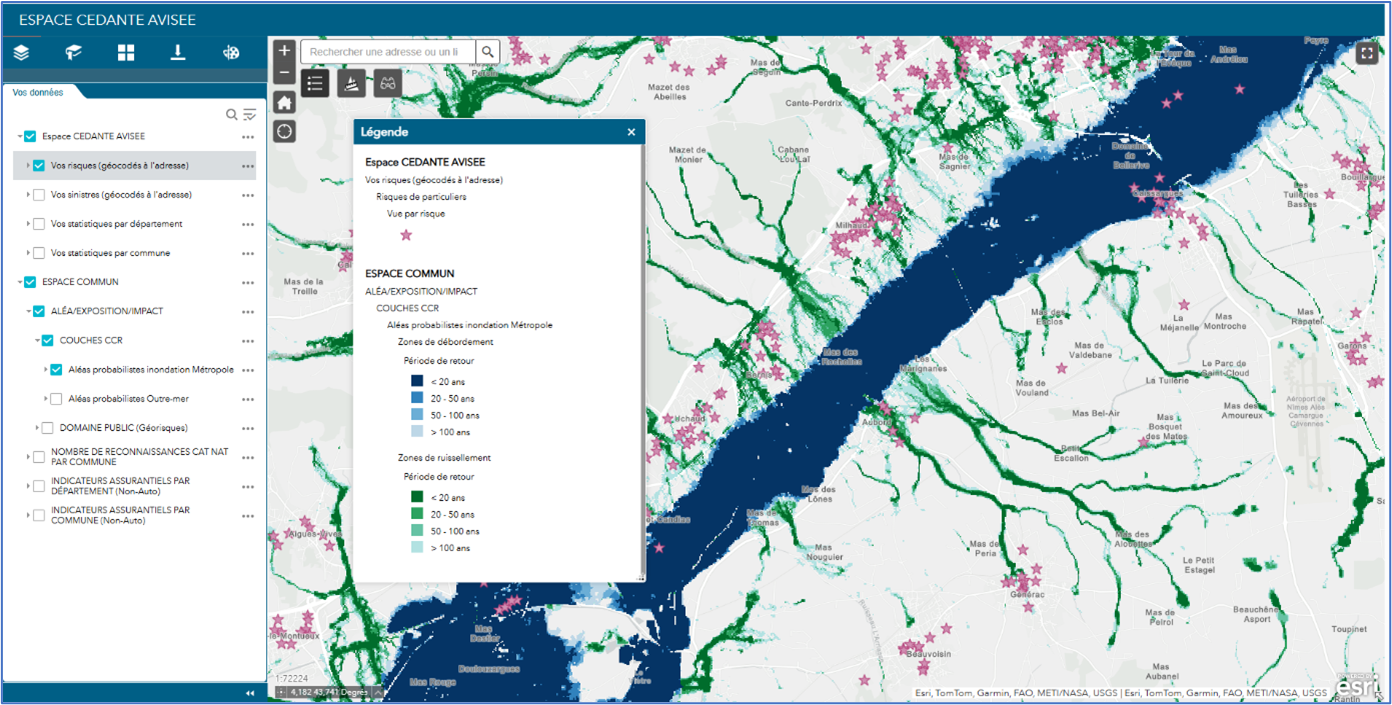Image resolution: width=1392 pixels, height=705 pixels.
Task: Click the download icon in header
Action: point(178,53)
